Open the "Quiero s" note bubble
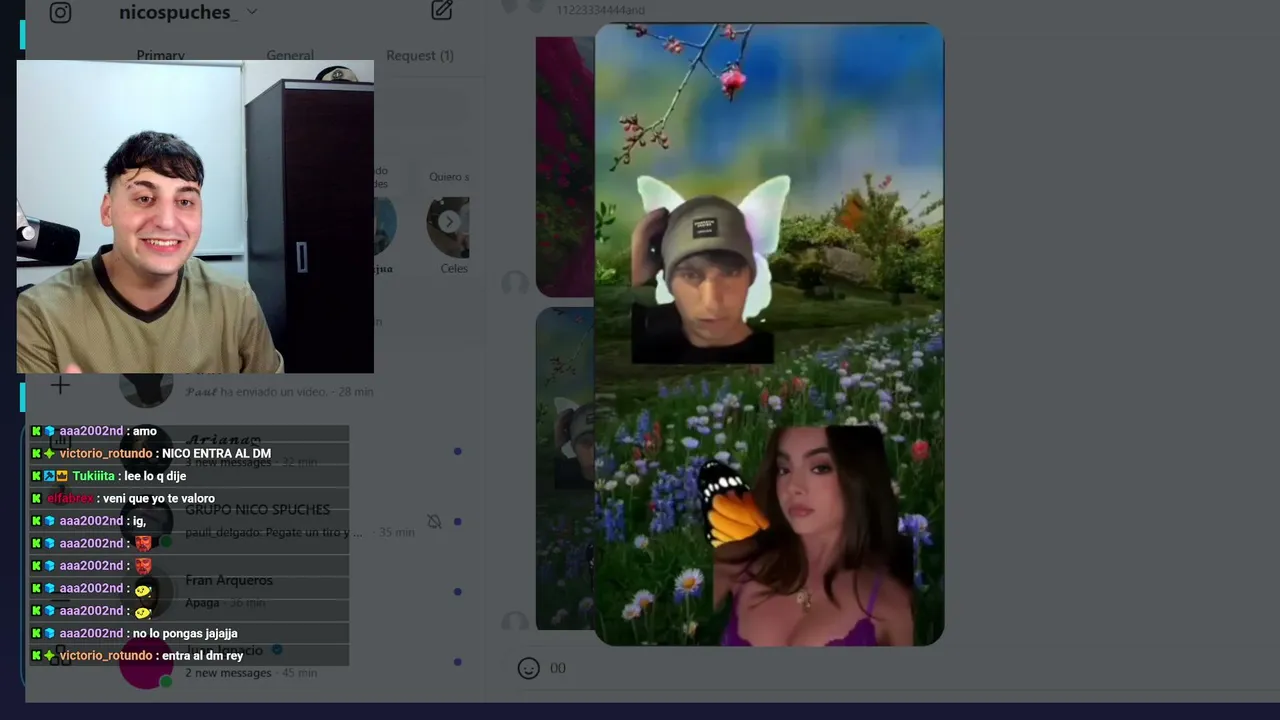 pyautogui.click(x=449, y=177)
